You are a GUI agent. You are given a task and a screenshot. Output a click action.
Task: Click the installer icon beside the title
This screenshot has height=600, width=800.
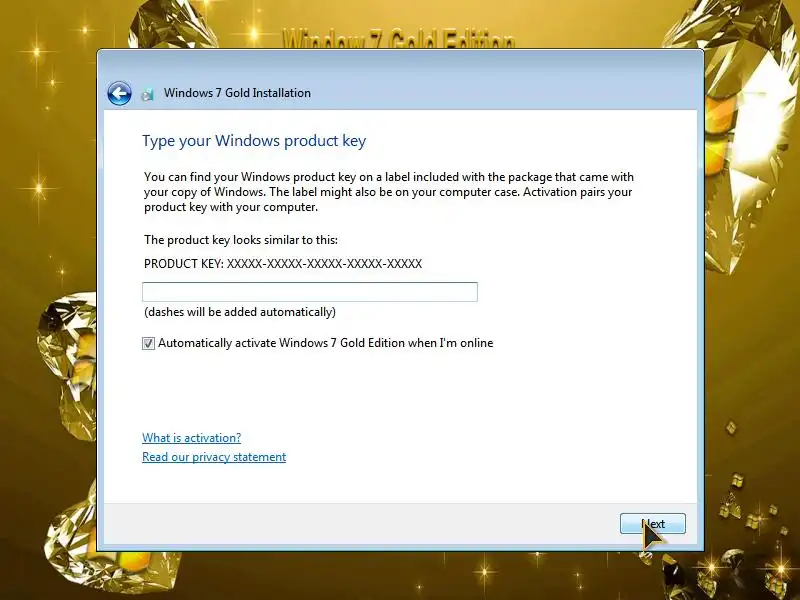pyautogui.click(x=148, y=94)
